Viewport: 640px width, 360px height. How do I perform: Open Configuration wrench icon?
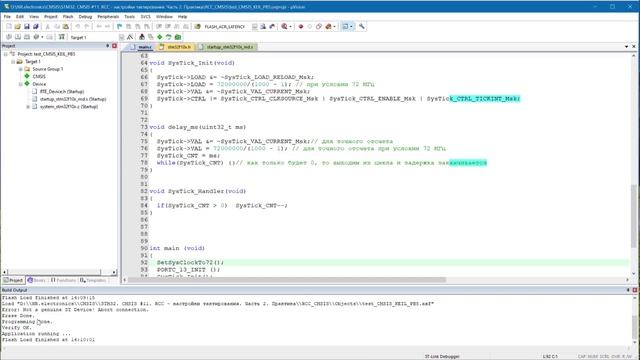click(x=362, y=27)
